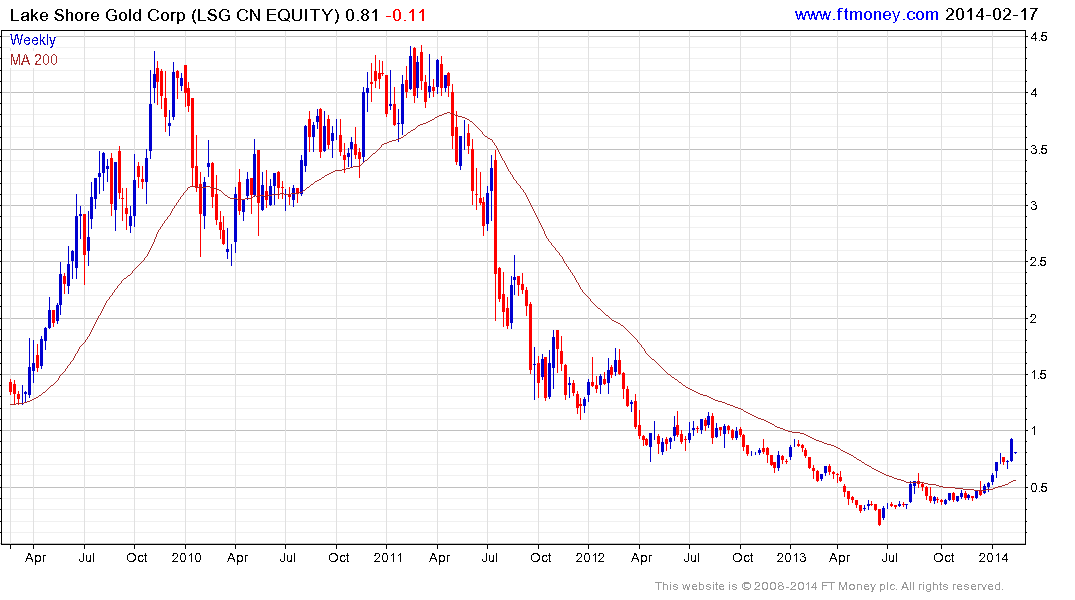The height and width of the screenshot is (600, 1075).
Task: Click the 2012 time axis label
Action: click(x=590, y=557)
